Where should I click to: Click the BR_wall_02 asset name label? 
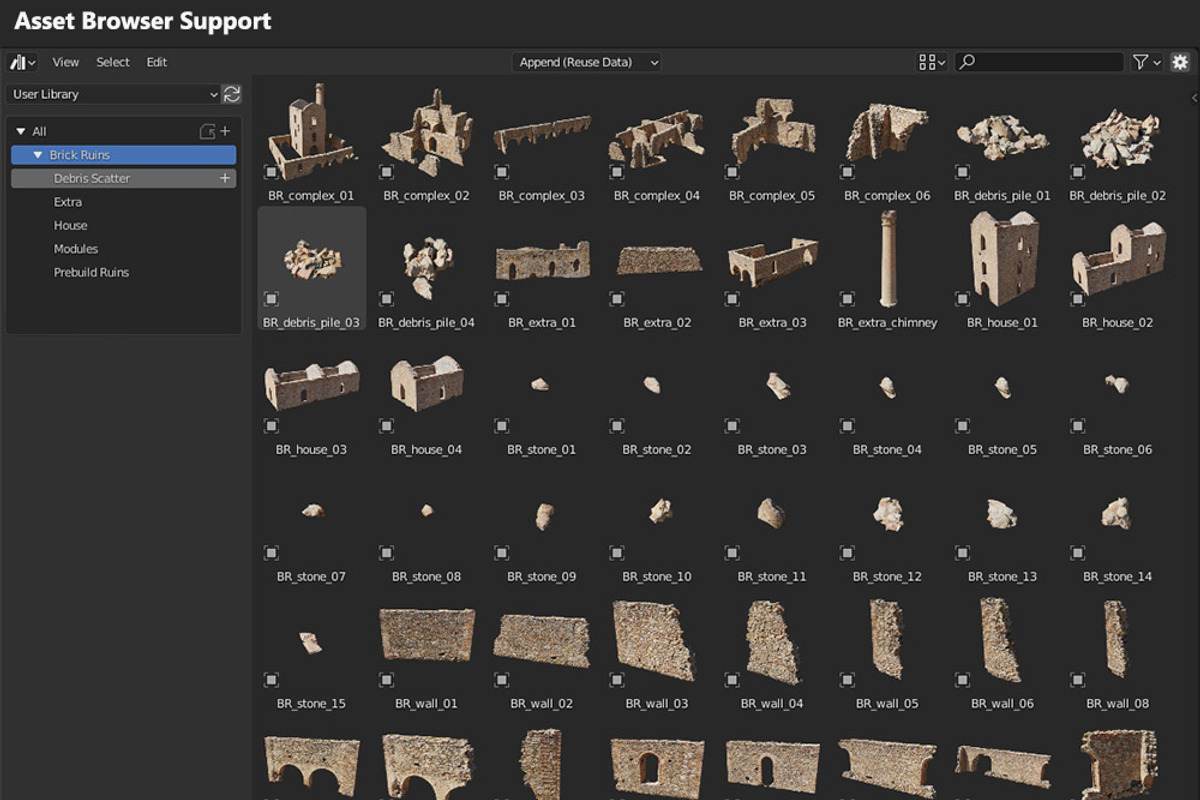point(542,704)
